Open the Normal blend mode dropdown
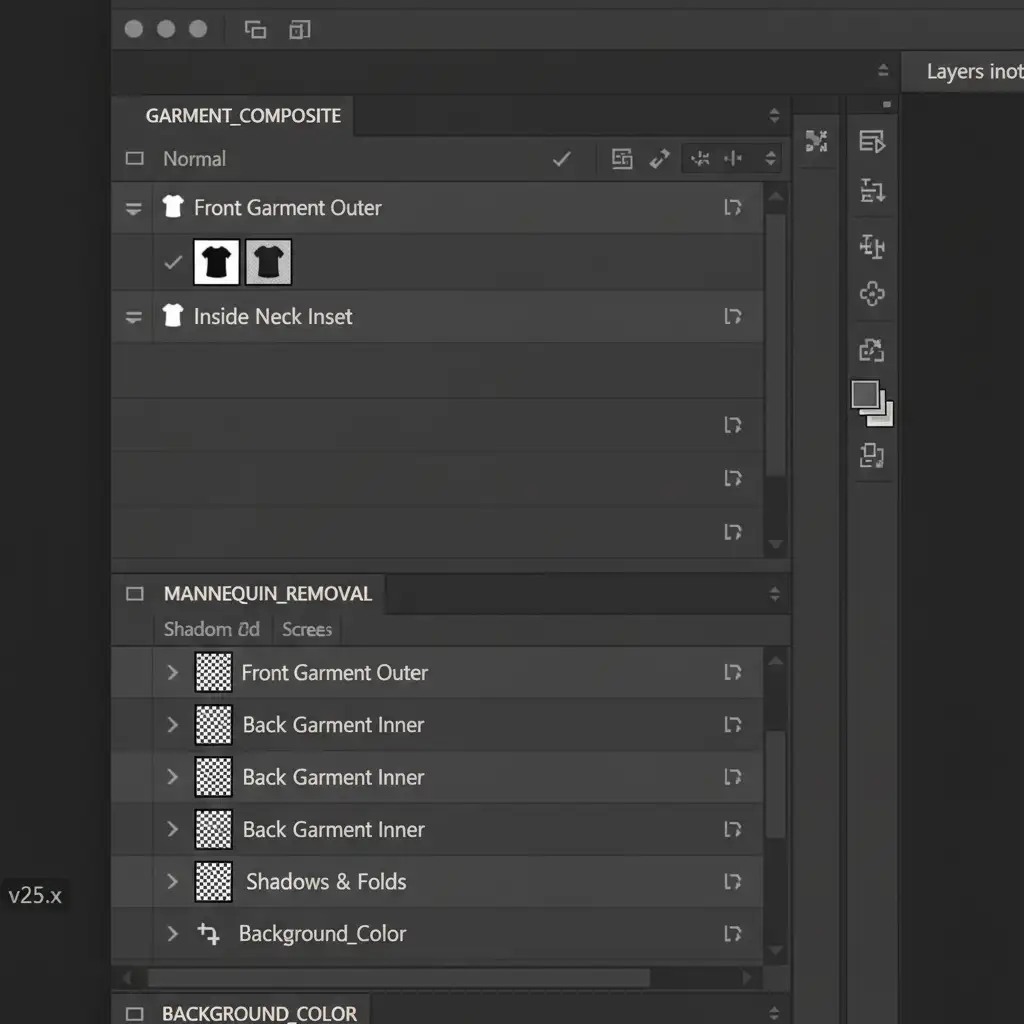 point(195,159)
